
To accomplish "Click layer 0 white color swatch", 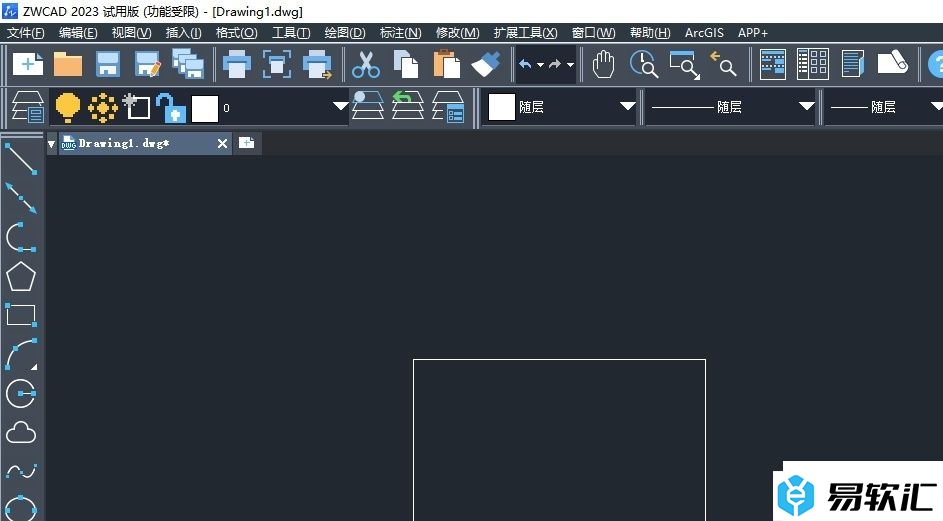I will [x=204, y=108].
